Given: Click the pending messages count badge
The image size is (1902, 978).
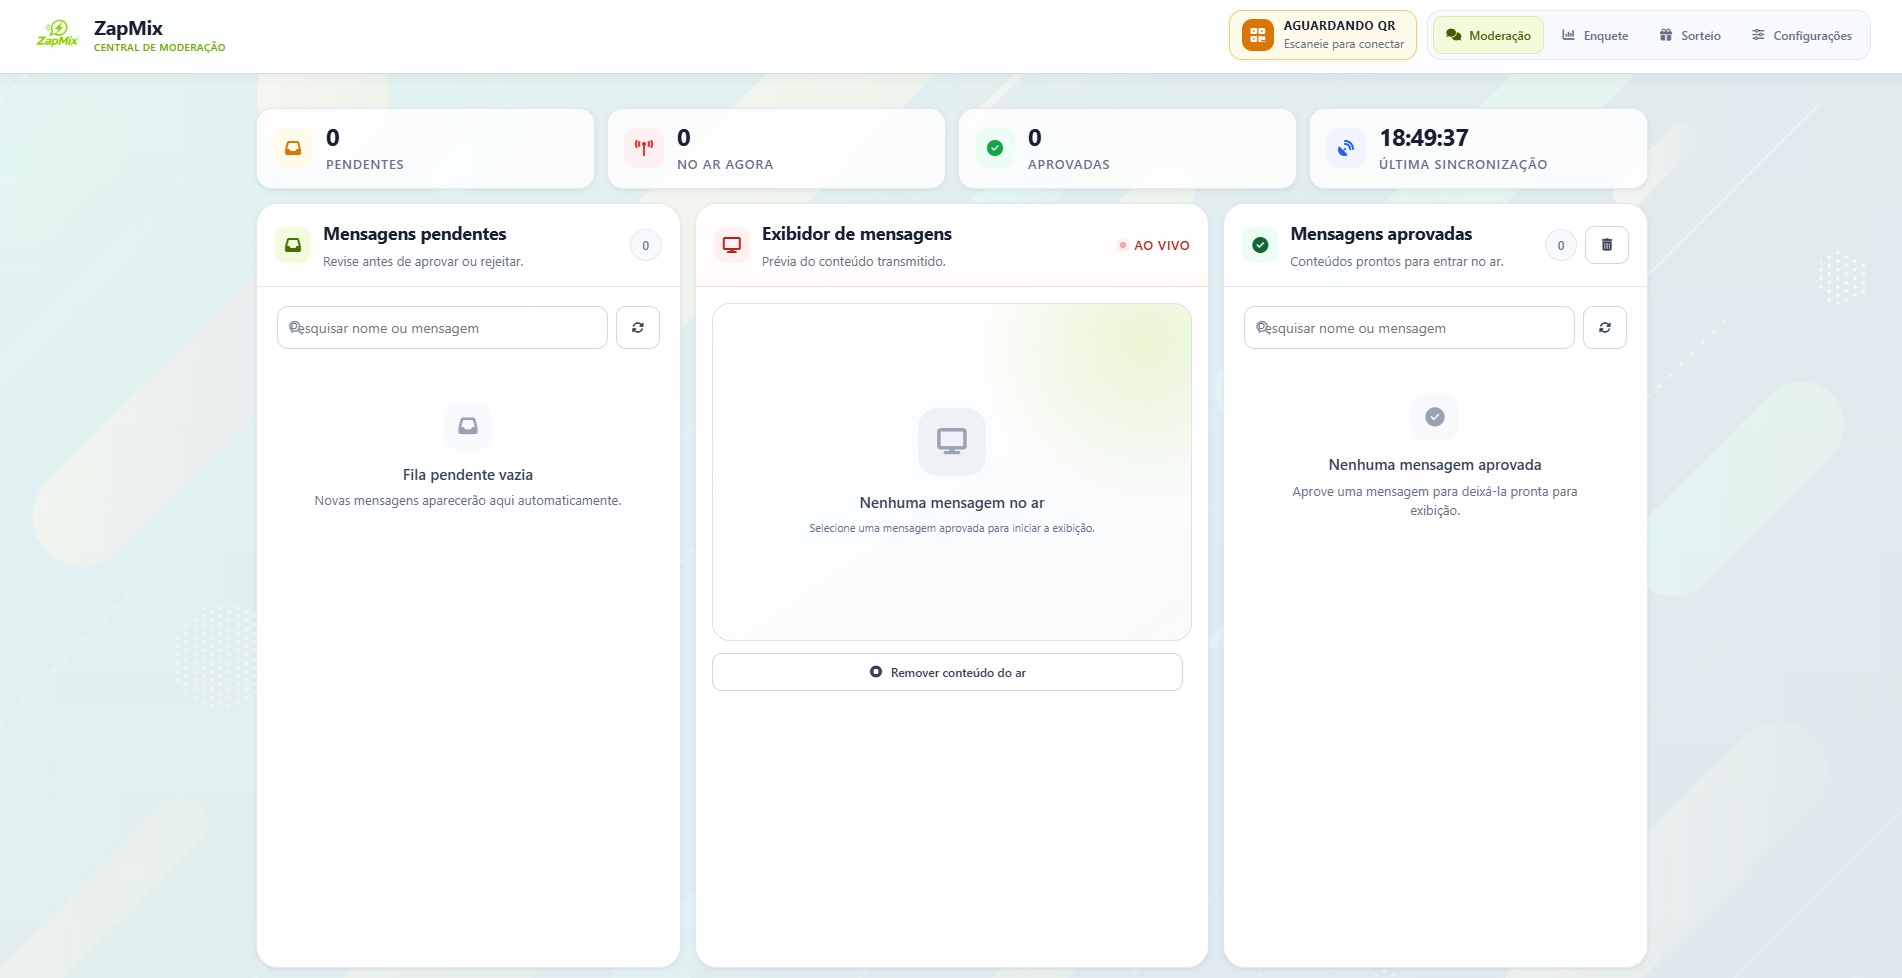Looking at the screenshot, I should (646, 245).
